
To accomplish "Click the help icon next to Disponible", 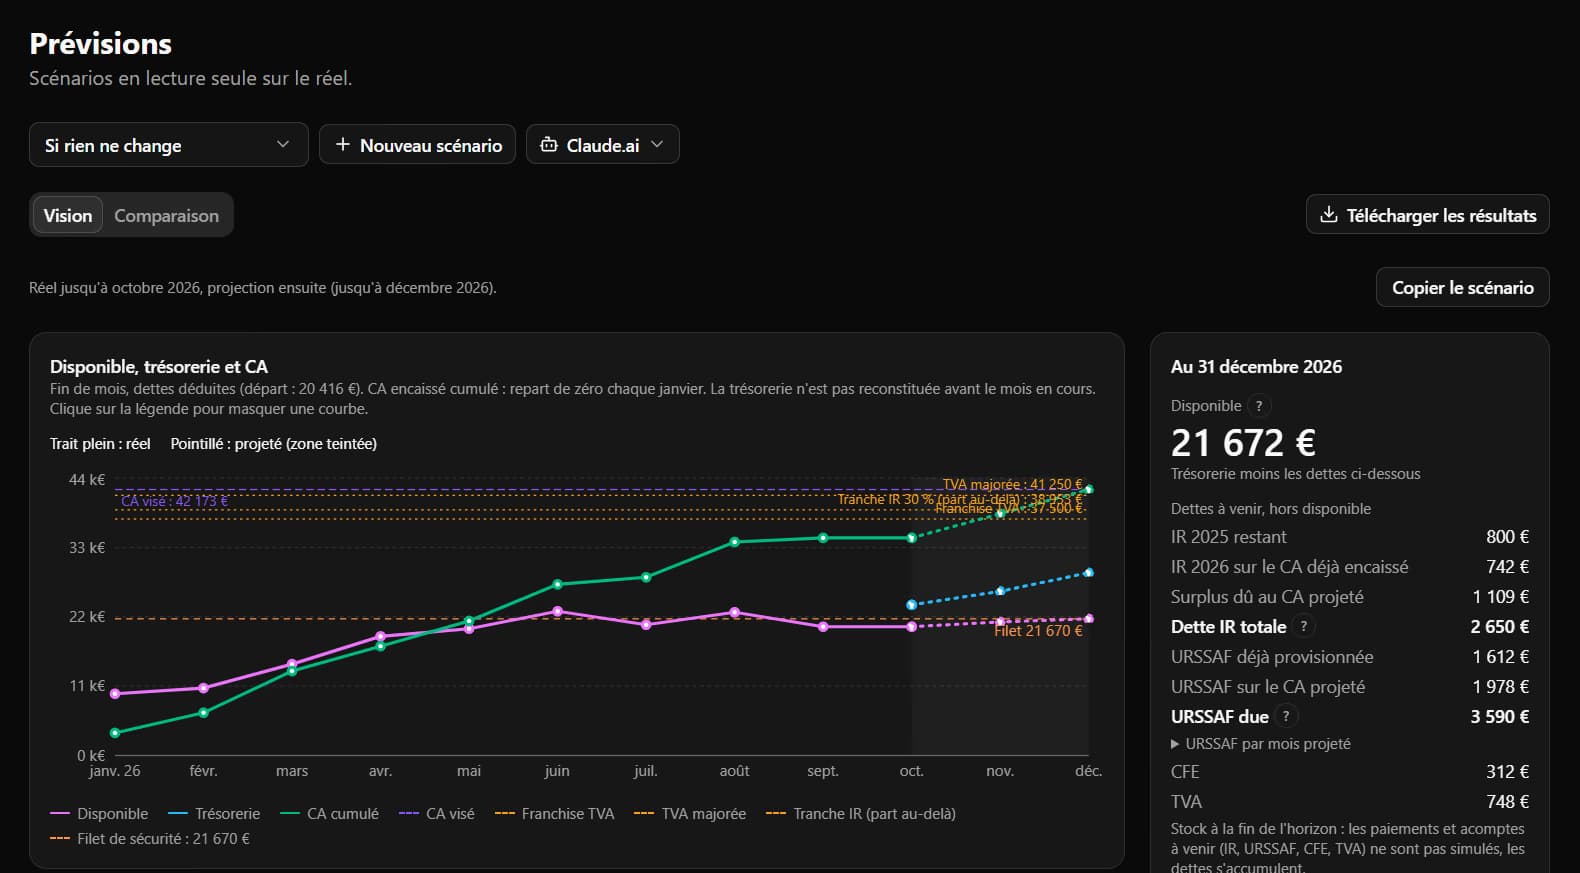I will (1259, 406).
